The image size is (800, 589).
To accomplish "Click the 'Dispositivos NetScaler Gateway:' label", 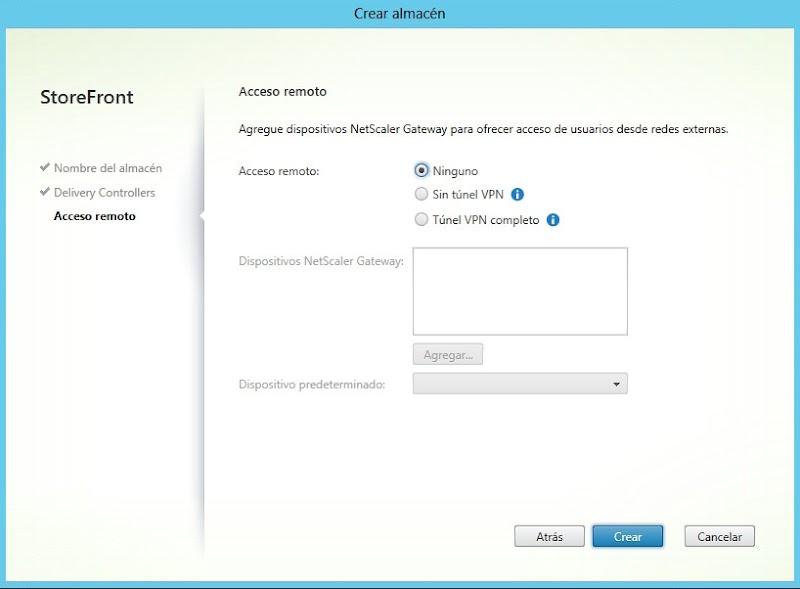I will pyautogui.click(x=321, y=261).
